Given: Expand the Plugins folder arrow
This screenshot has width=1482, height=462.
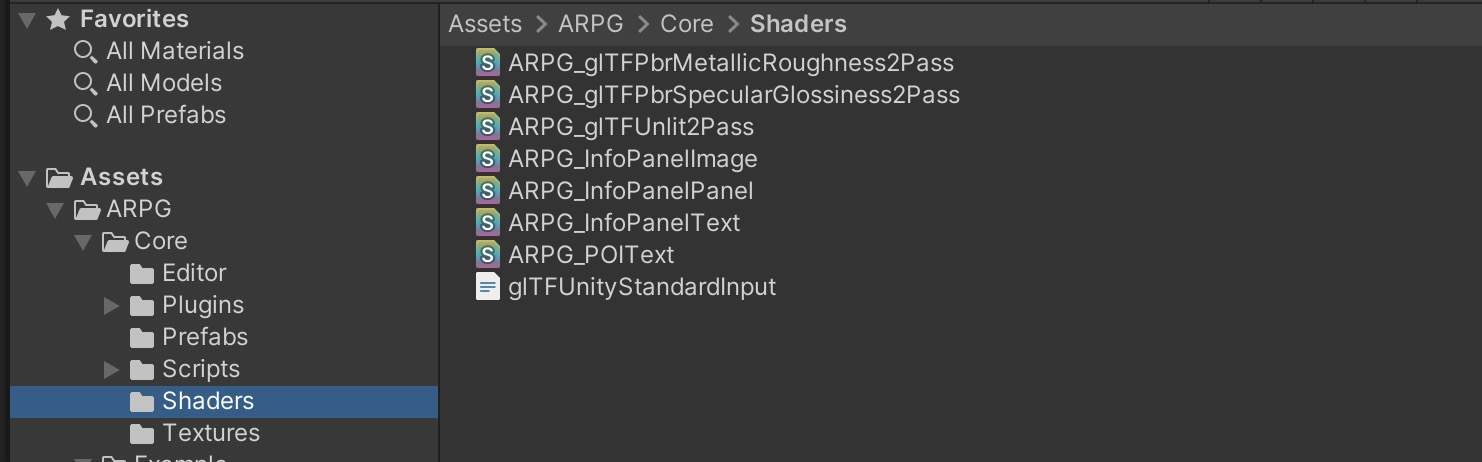Looking at the screenshot, I should click(x=112, y=306).
